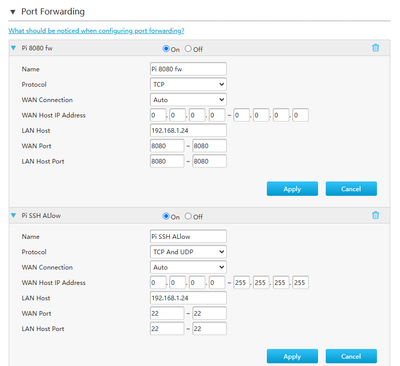Image resolution: width=400 pixels, height=366 pixels.
Task: Edit first 255 octet in Pi SSH ALlow WAN Host IP
Action: point(241,282)
